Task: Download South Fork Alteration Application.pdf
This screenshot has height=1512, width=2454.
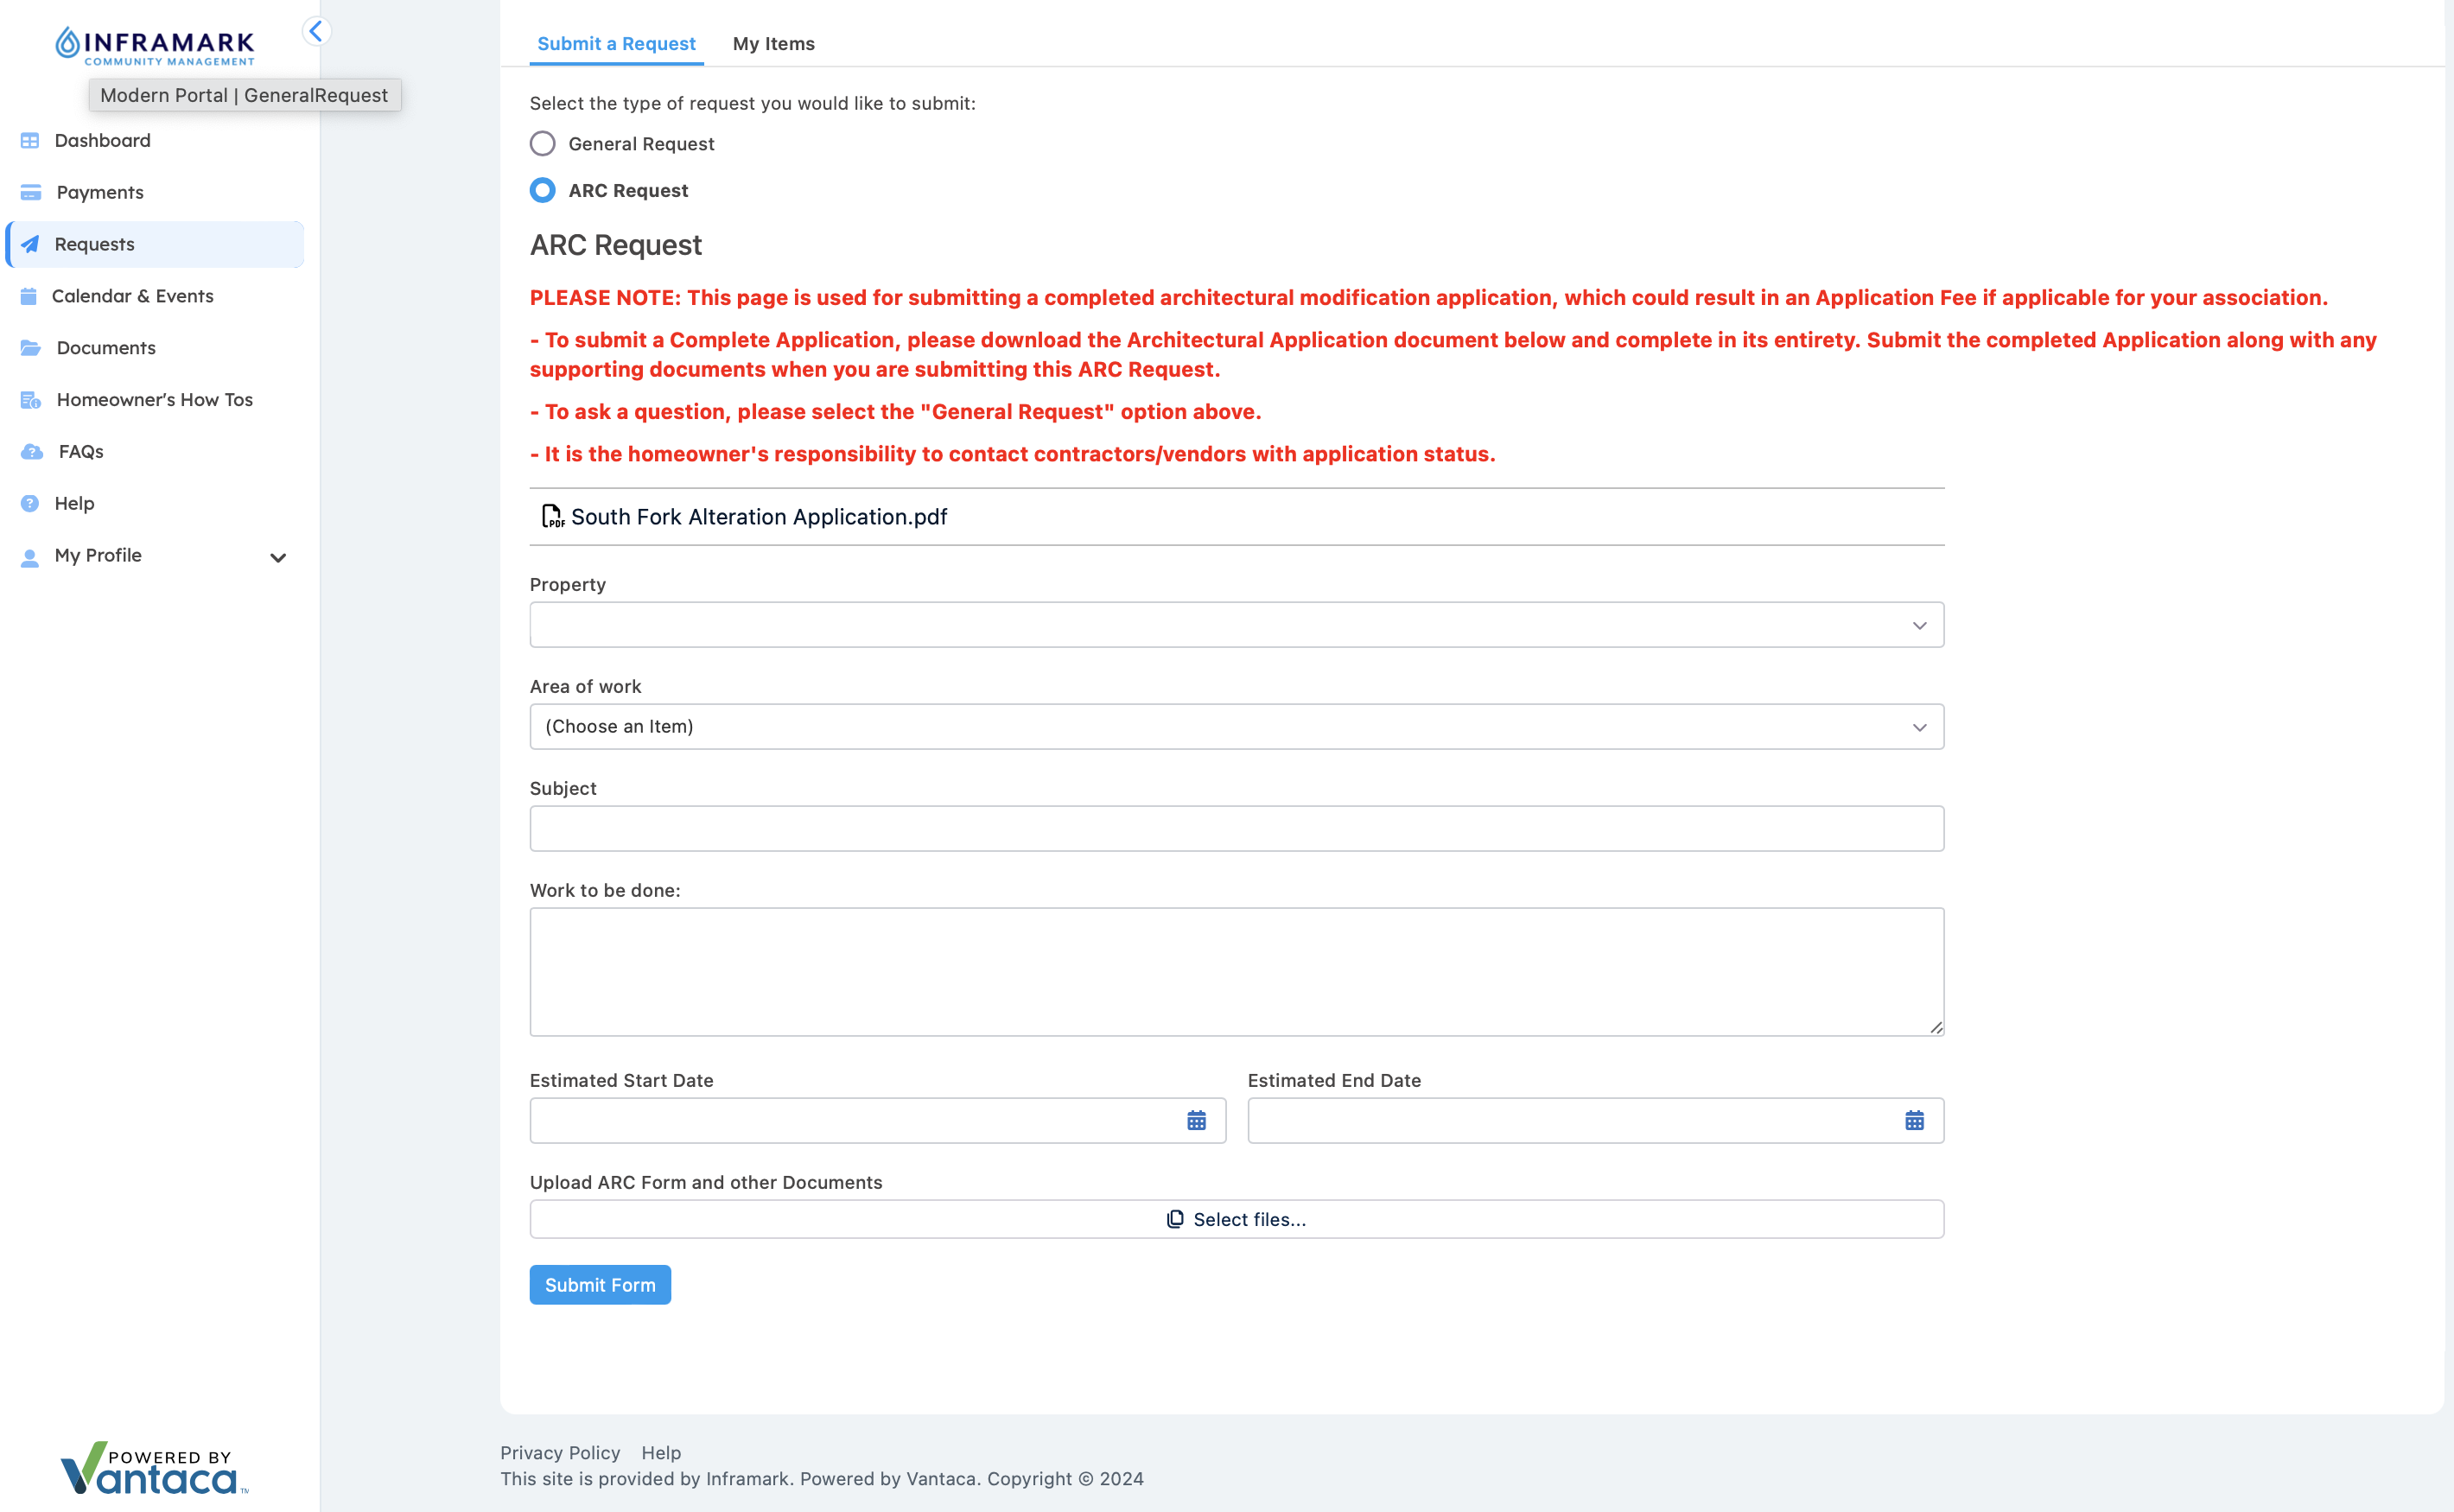Action: (759, 517)
